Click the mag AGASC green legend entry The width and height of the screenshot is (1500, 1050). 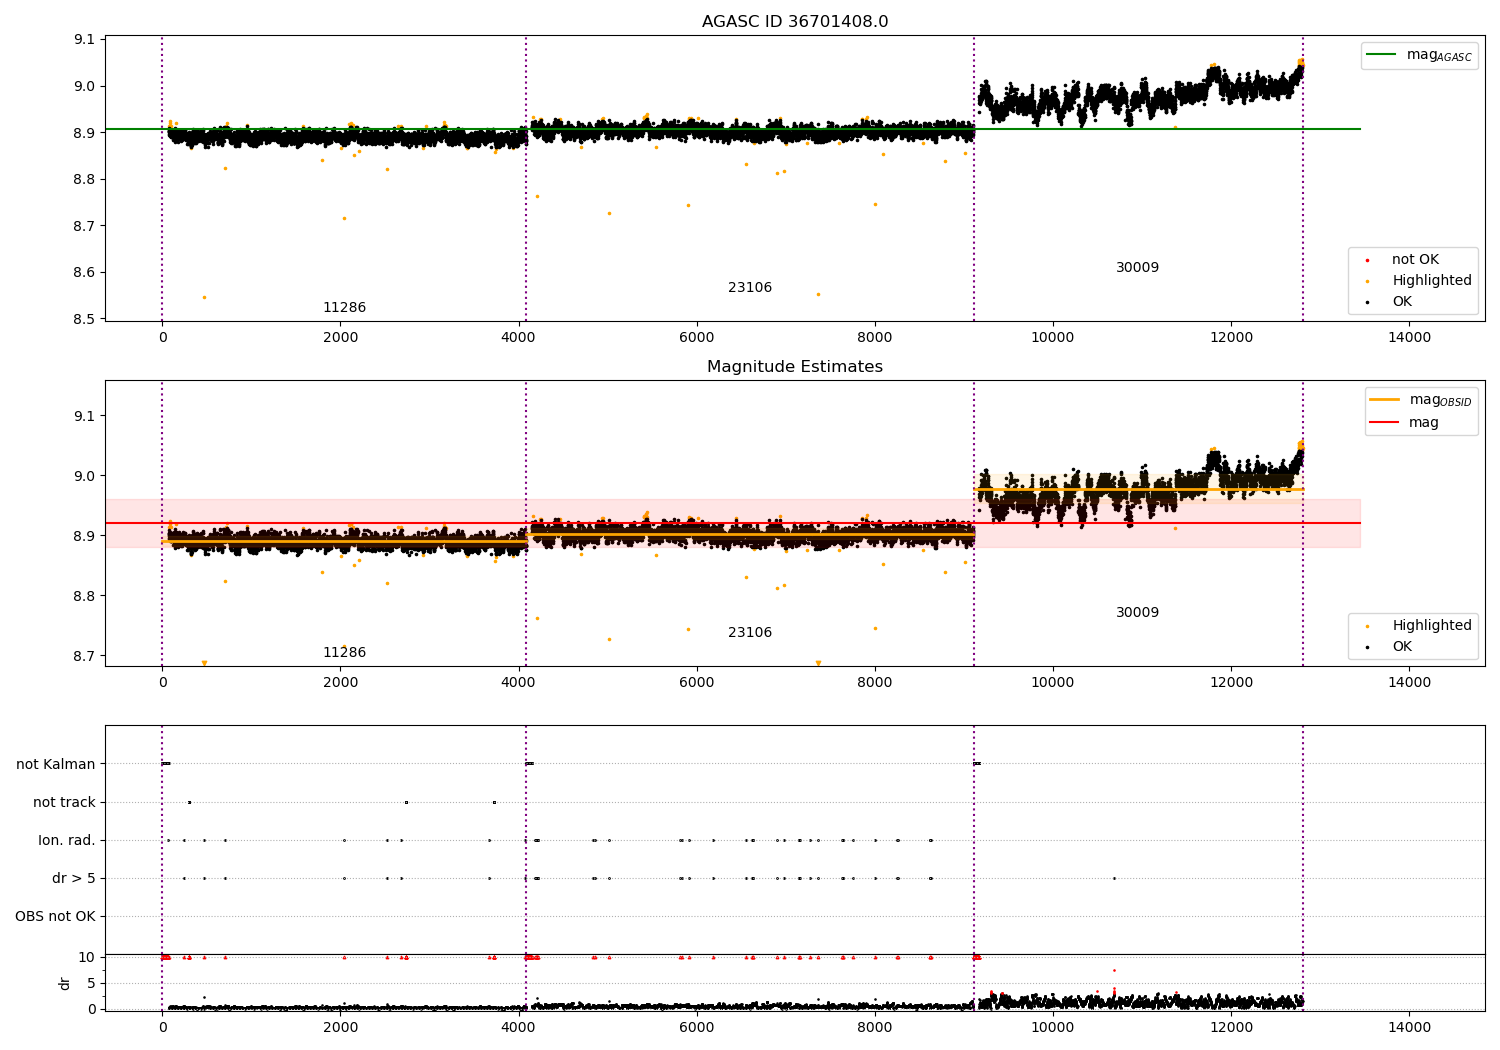1420,55
